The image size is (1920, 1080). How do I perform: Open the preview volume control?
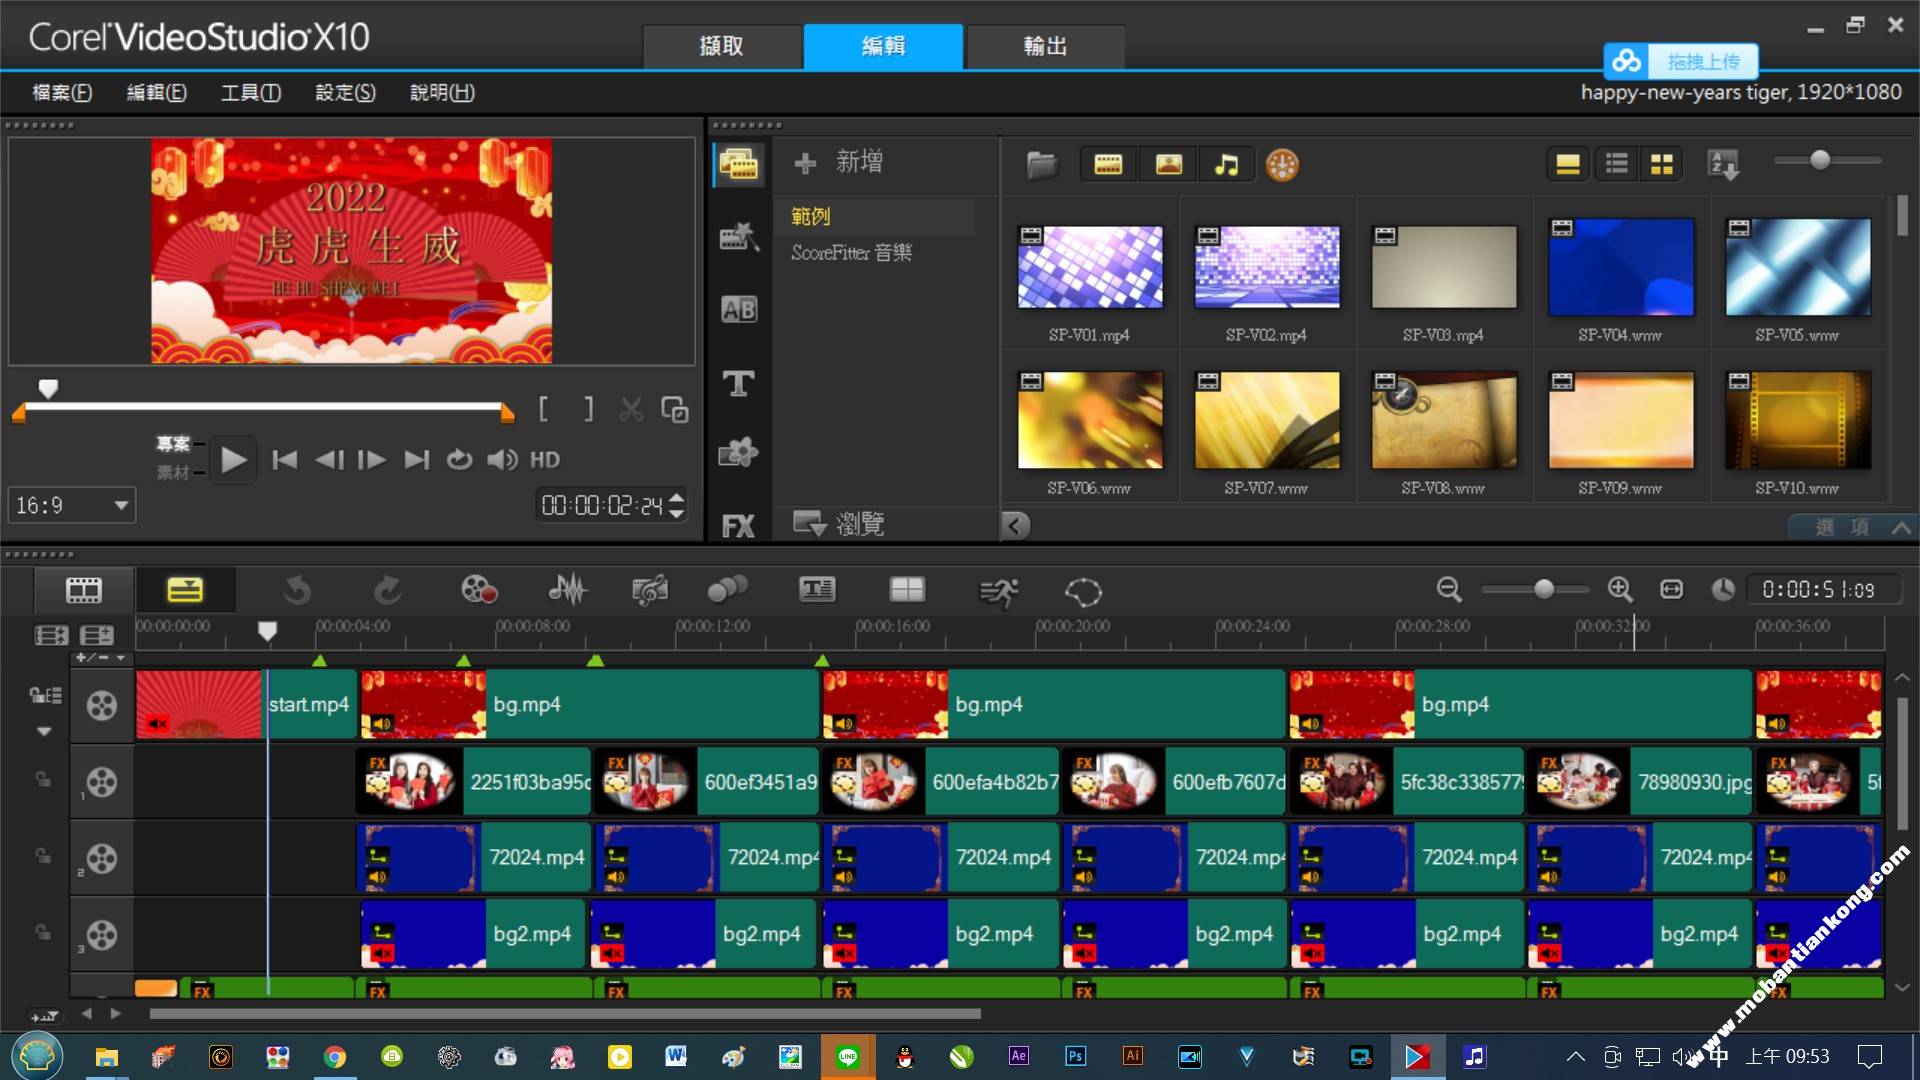(502, 460)
